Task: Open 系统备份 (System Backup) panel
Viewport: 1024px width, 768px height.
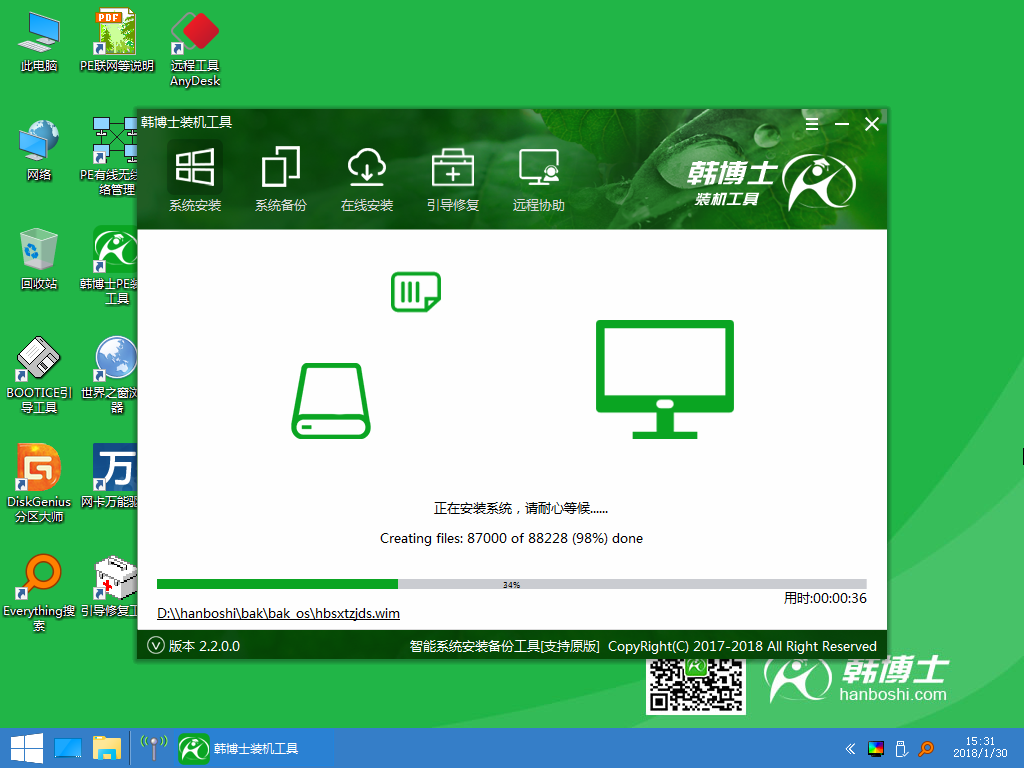Action: (x=281, y=178)
